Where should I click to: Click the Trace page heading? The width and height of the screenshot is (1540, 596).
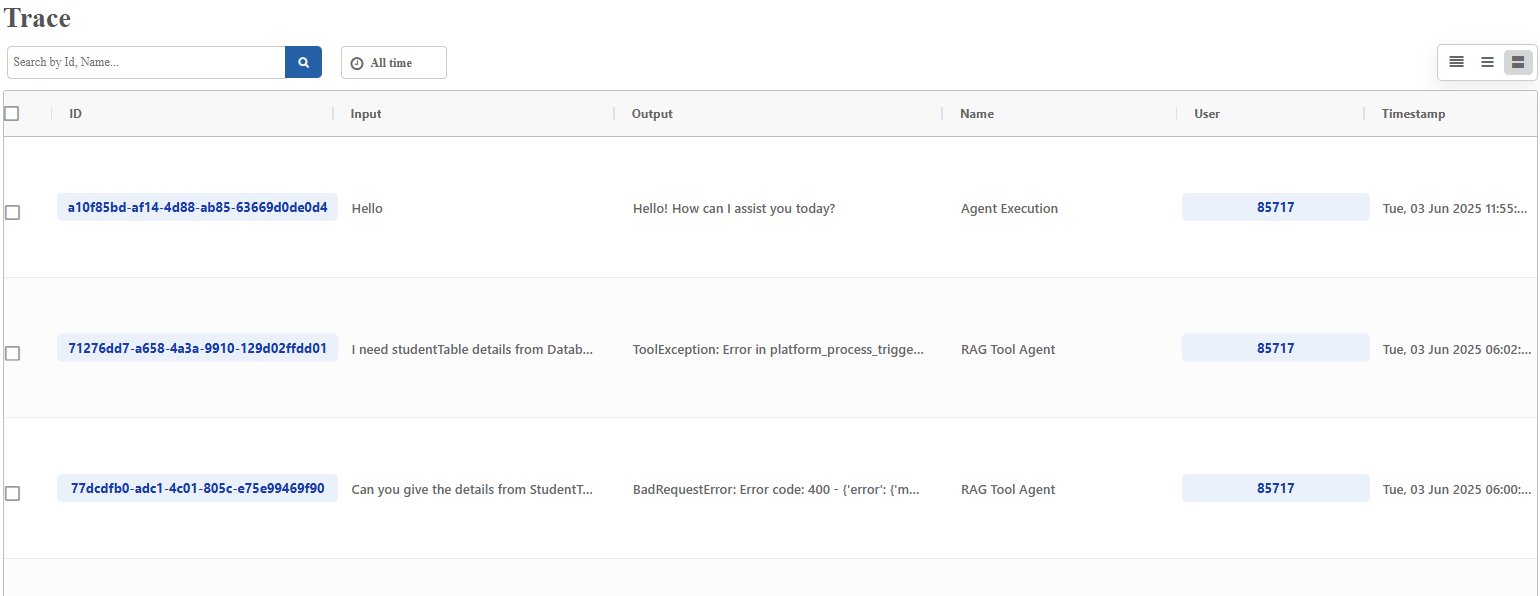tap(38, 18)
